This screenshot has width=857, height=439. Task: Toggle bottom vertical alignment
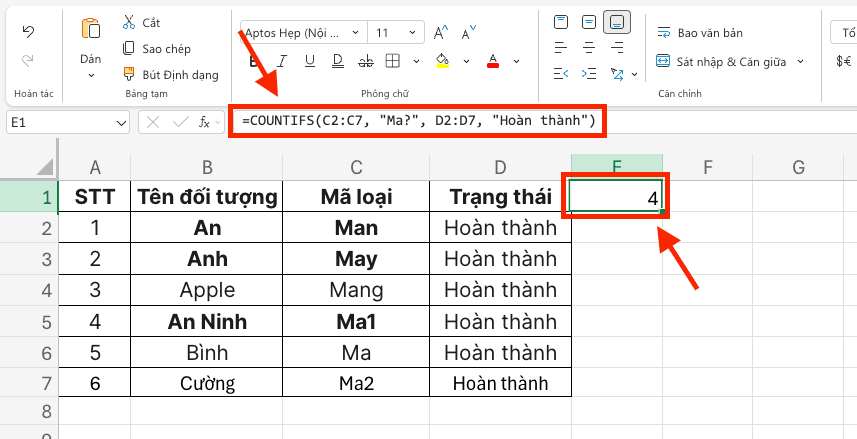[x=617, y=22]
